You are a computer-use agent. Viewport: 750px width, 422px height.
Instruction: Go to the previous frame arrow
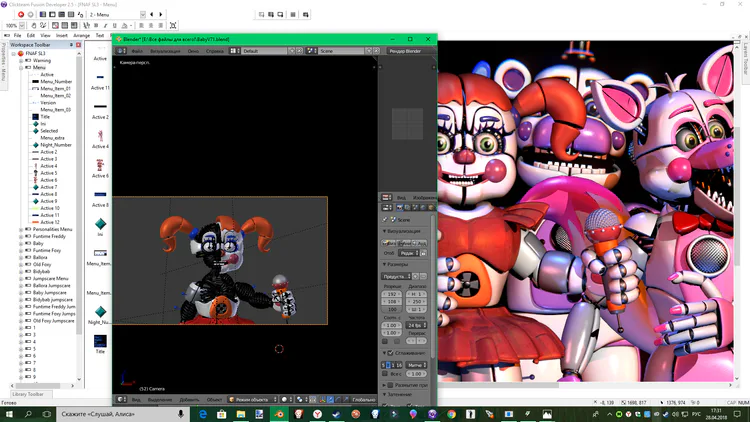pyautogui.click(x=152, y=14)
